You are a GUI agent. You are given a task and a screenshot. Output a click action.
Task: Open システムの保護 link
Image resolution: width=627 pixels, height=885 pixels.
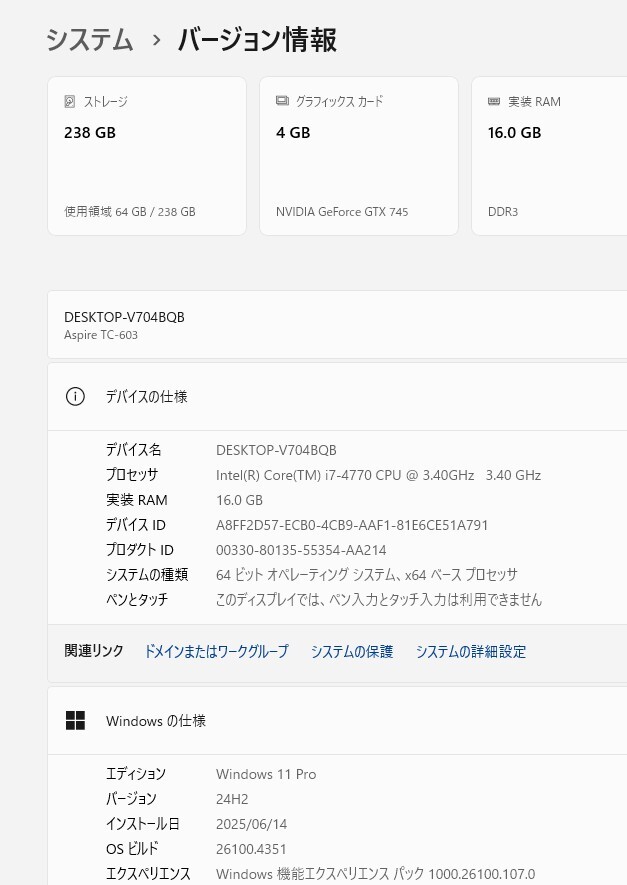(352, 651)
